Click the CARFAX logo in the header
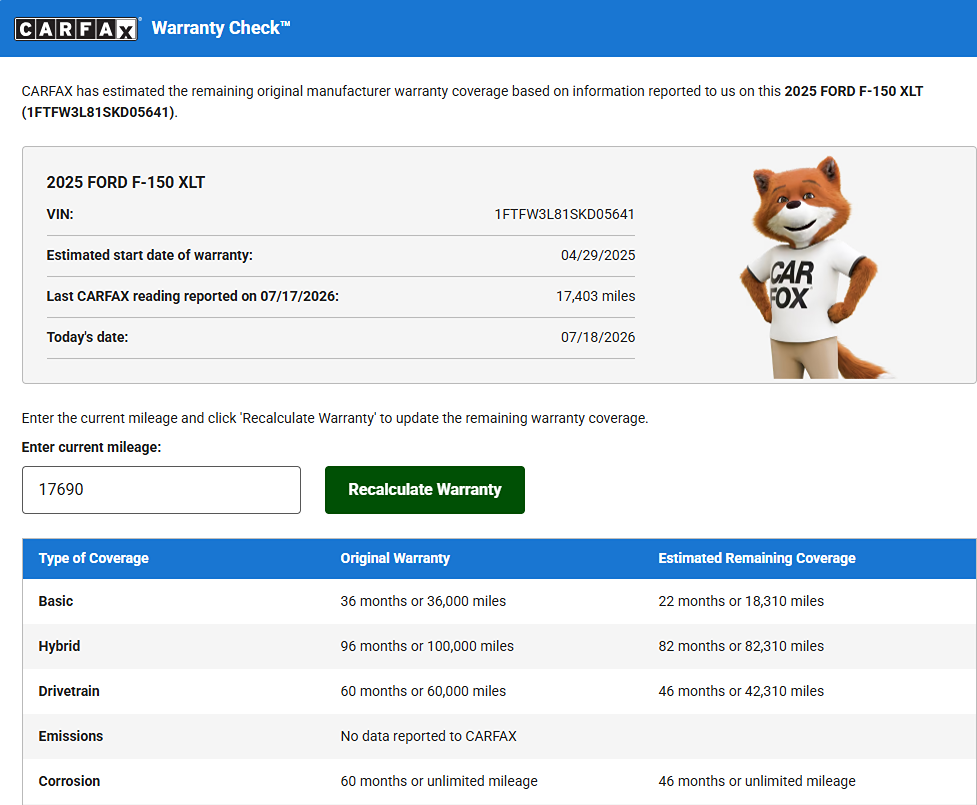Screen dimensions: 977x805 coord(76,29)
